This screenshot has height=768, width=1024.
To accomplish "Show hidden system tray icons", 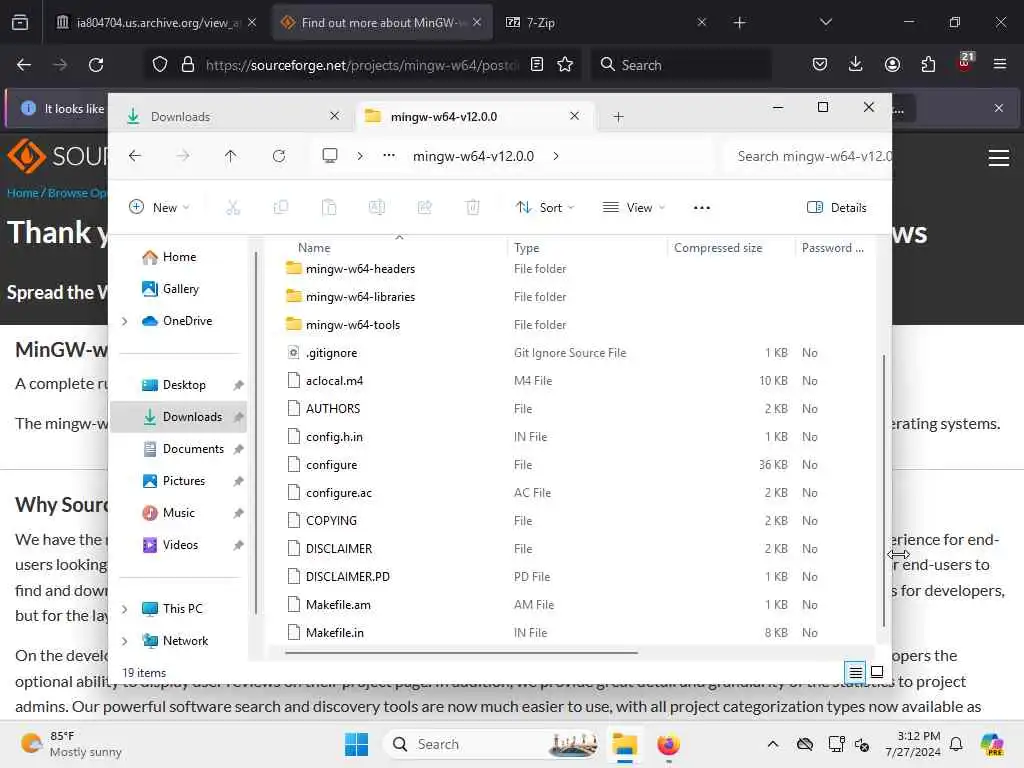I will [x=773, y=744].
